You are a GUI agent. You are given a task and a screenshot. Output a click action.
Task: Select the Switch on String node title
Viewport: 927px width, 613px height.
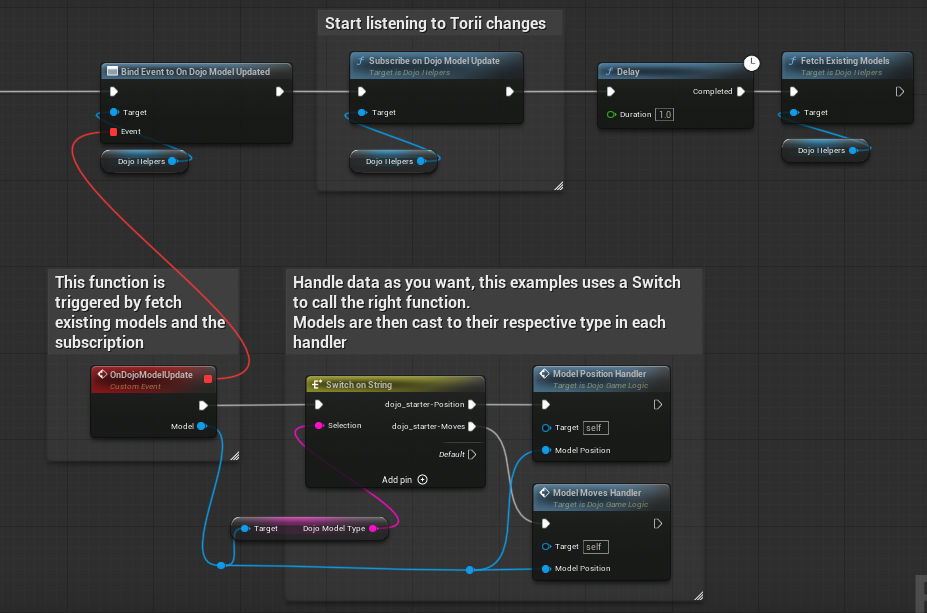pyautogui.click(x=359, y=385)
